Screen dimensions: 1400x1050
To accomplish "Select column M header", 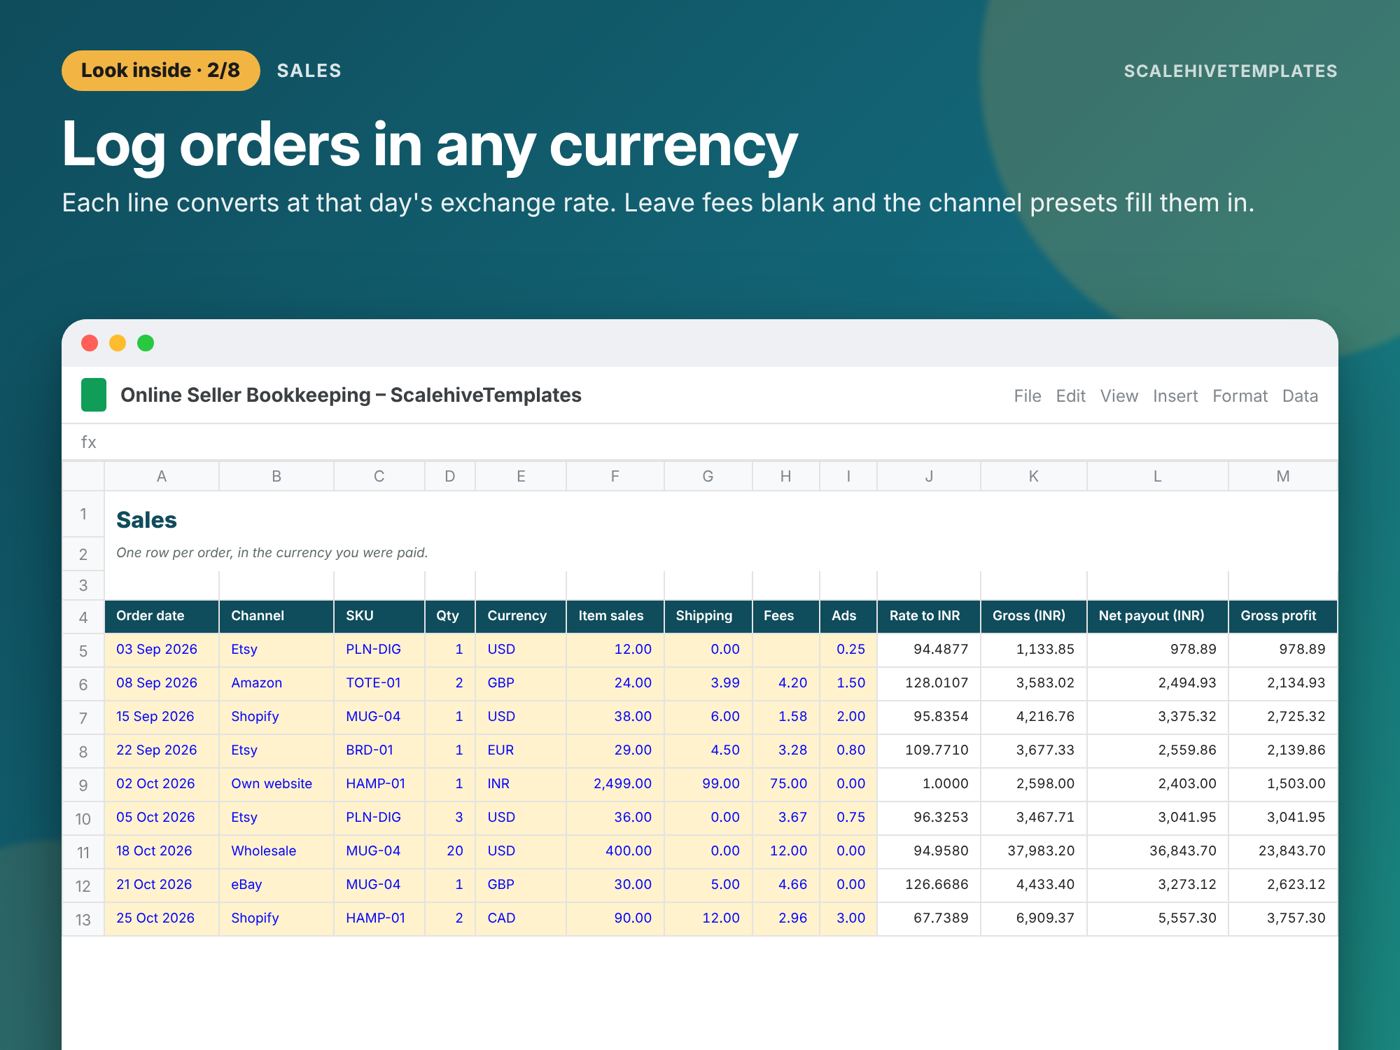I will [x=1283, y=476].
